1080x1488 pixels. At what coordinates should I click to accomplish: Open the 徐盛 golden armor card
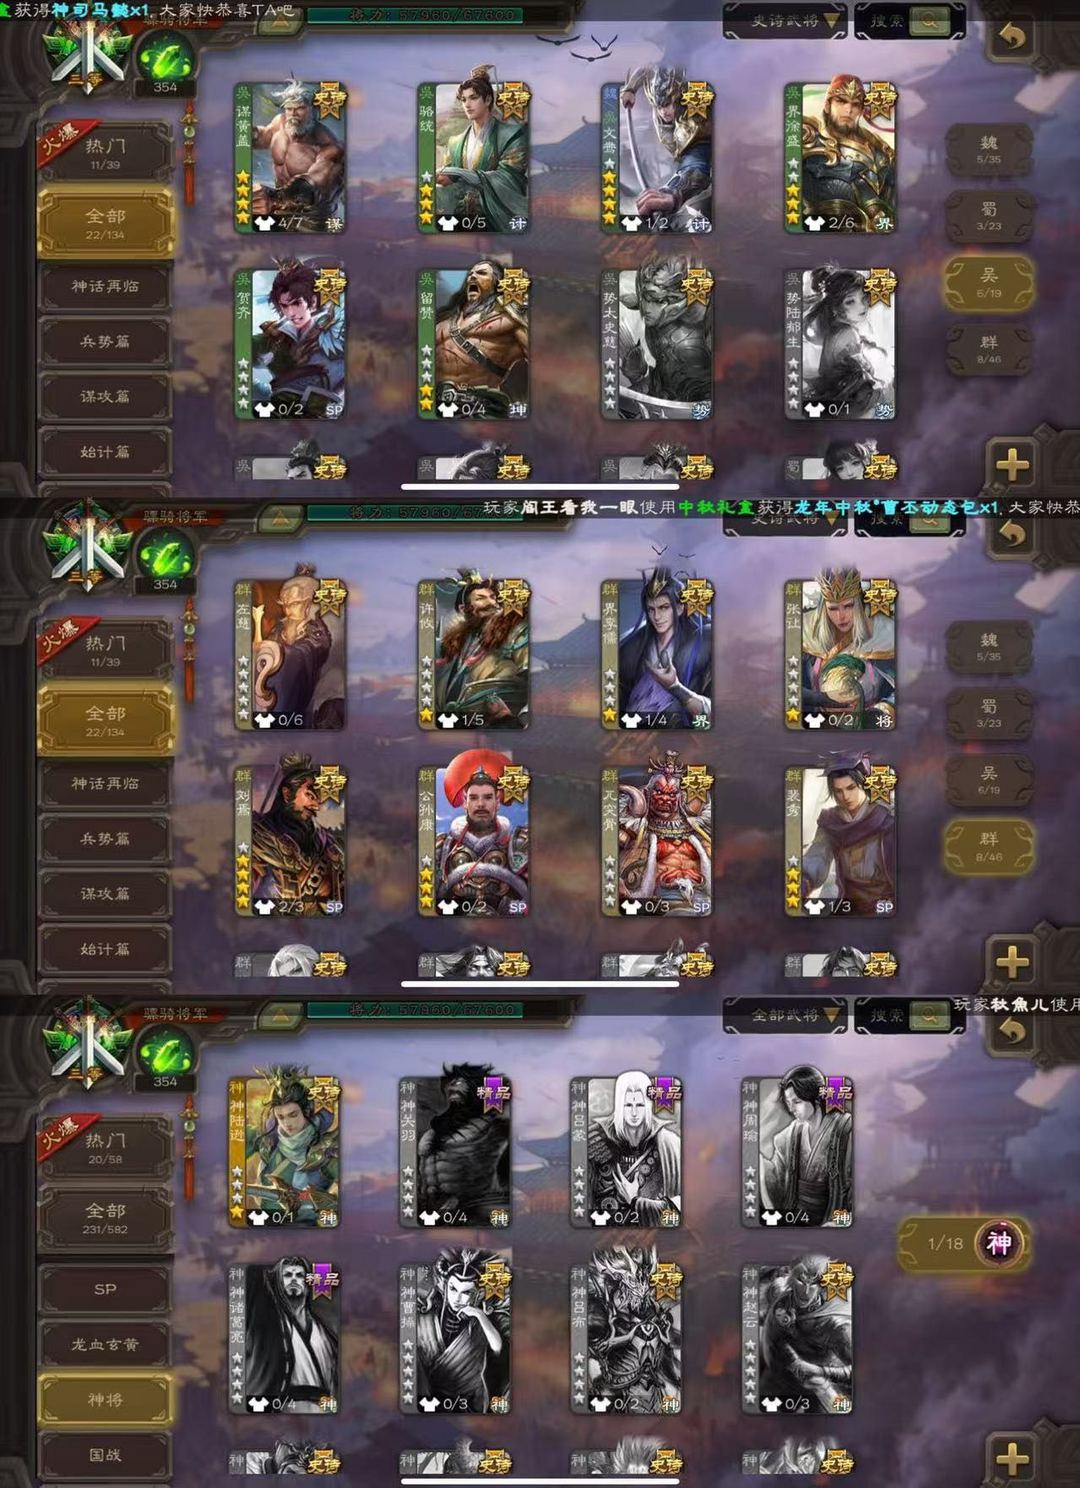pos(840,158)
